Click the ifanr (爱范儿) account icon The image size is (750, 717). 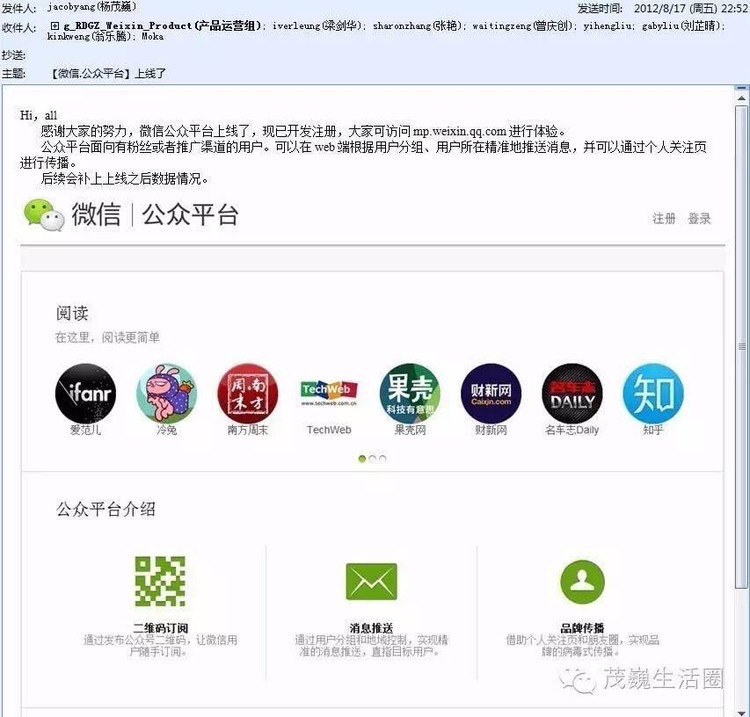click(85, 393)
